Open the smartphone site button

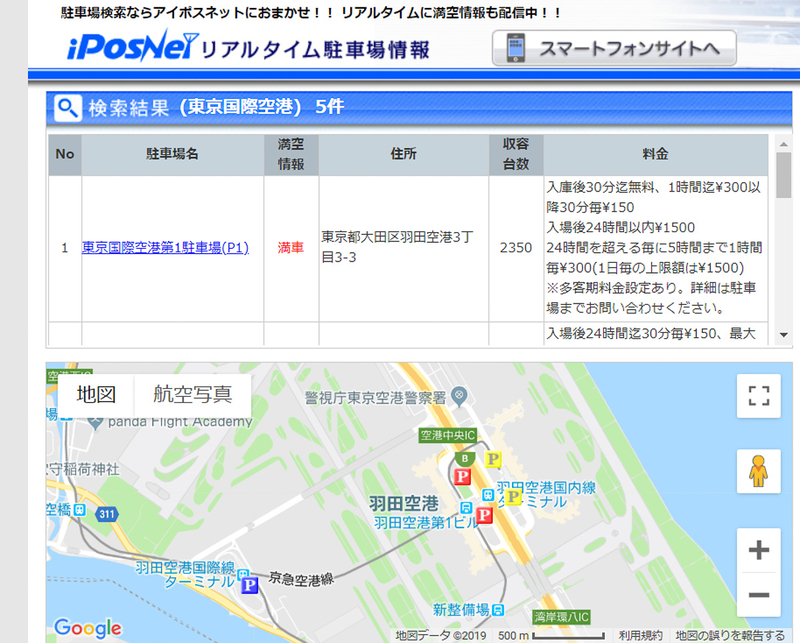(x=614, y=48)
